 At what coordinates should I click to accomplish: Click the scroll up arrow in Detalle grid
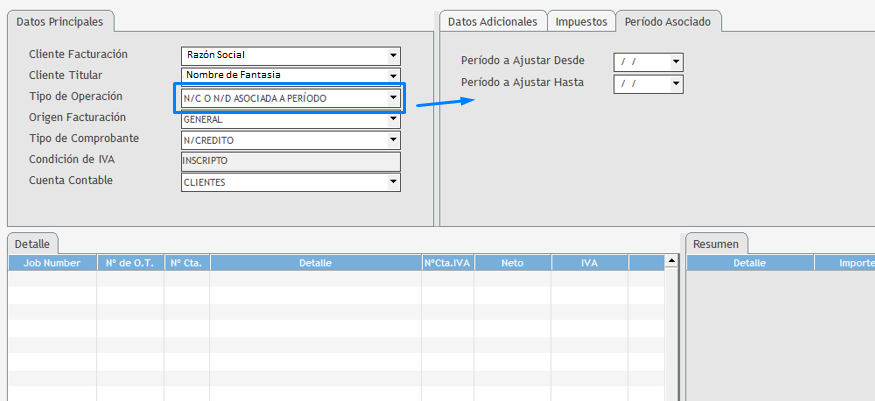click(x=672, y=262)
